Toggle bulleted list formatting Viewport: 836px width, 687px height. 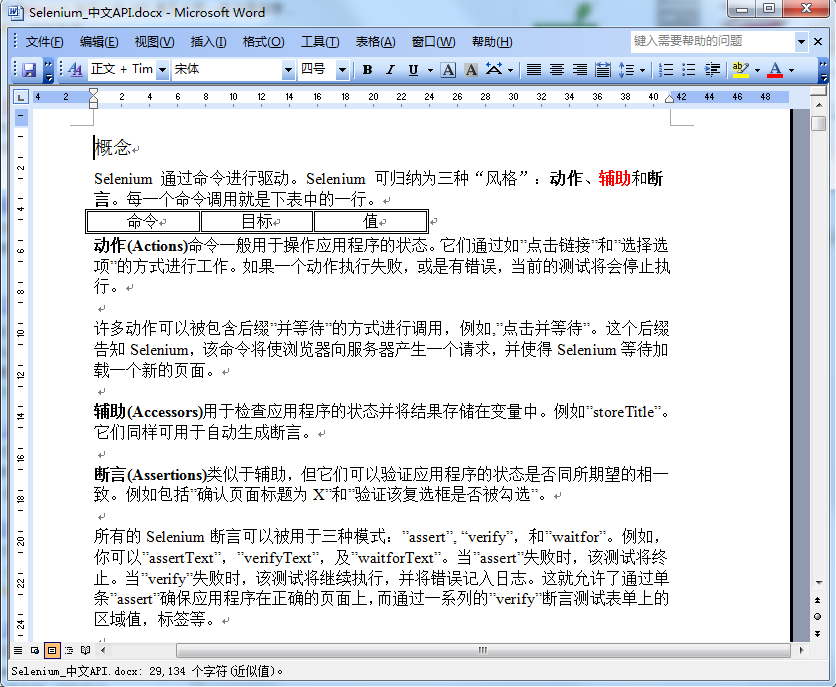689,70
